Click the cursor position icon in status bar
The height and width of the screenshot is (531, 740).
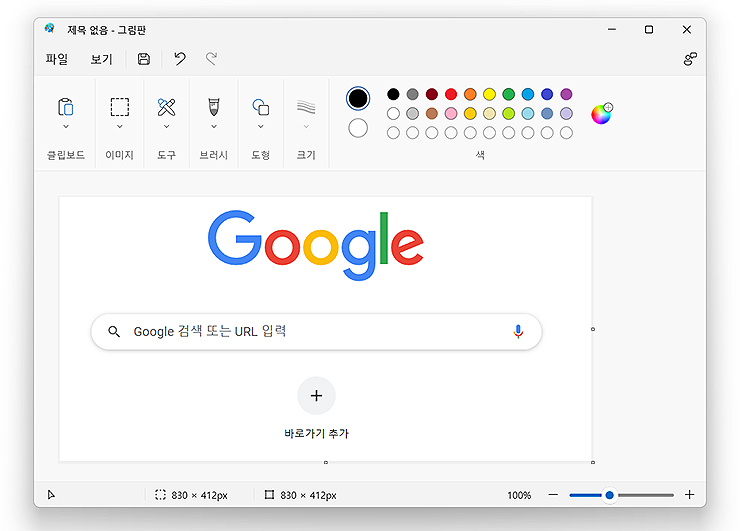coord(51,495)
